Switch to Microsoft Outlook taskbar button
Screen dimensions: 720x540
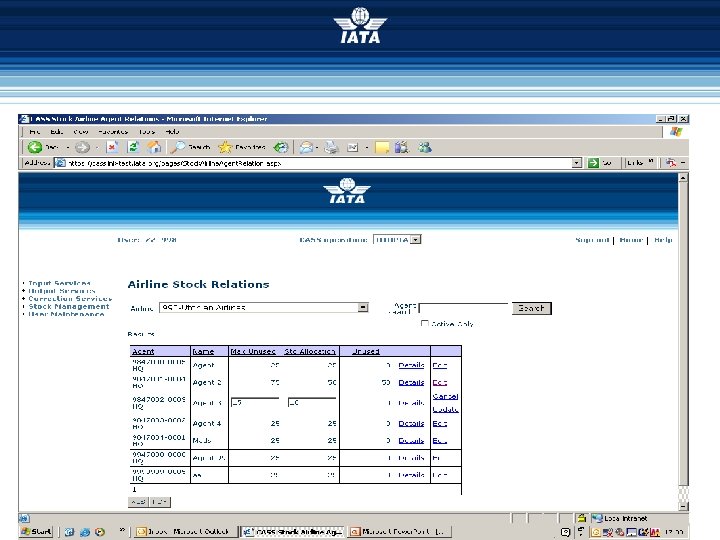coord(185,531)
